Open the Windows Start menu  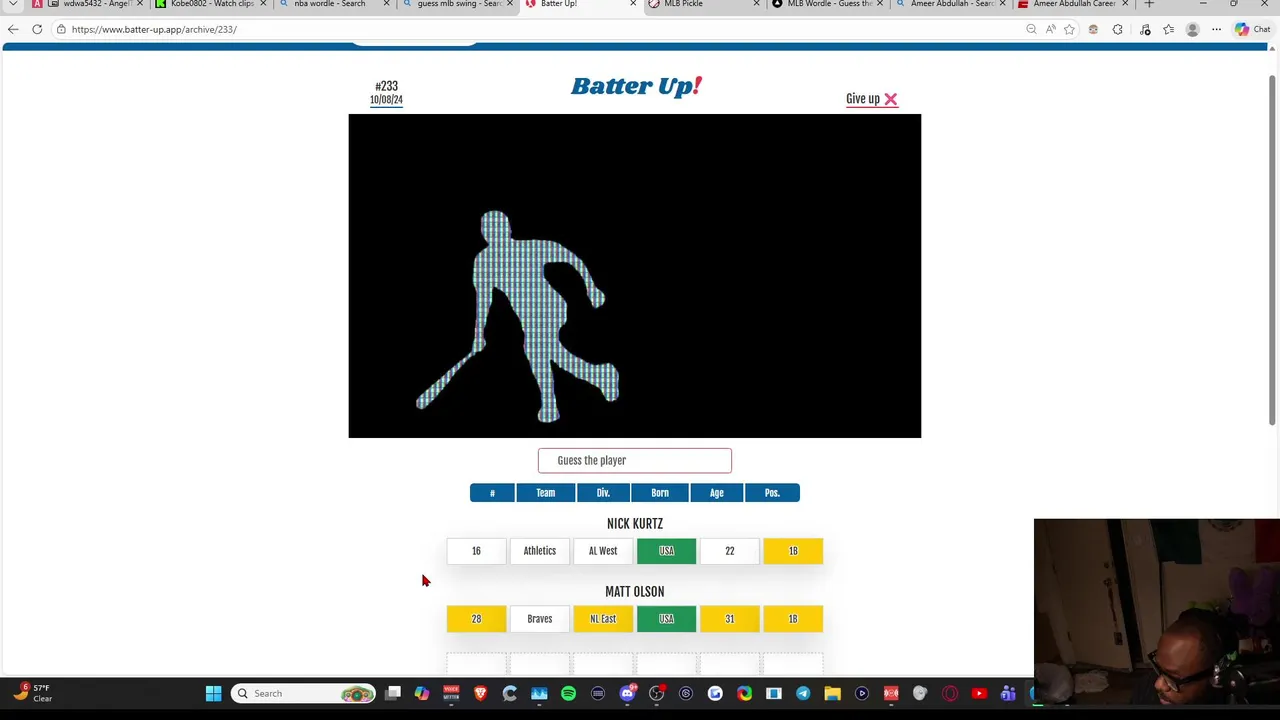point(213,693)
